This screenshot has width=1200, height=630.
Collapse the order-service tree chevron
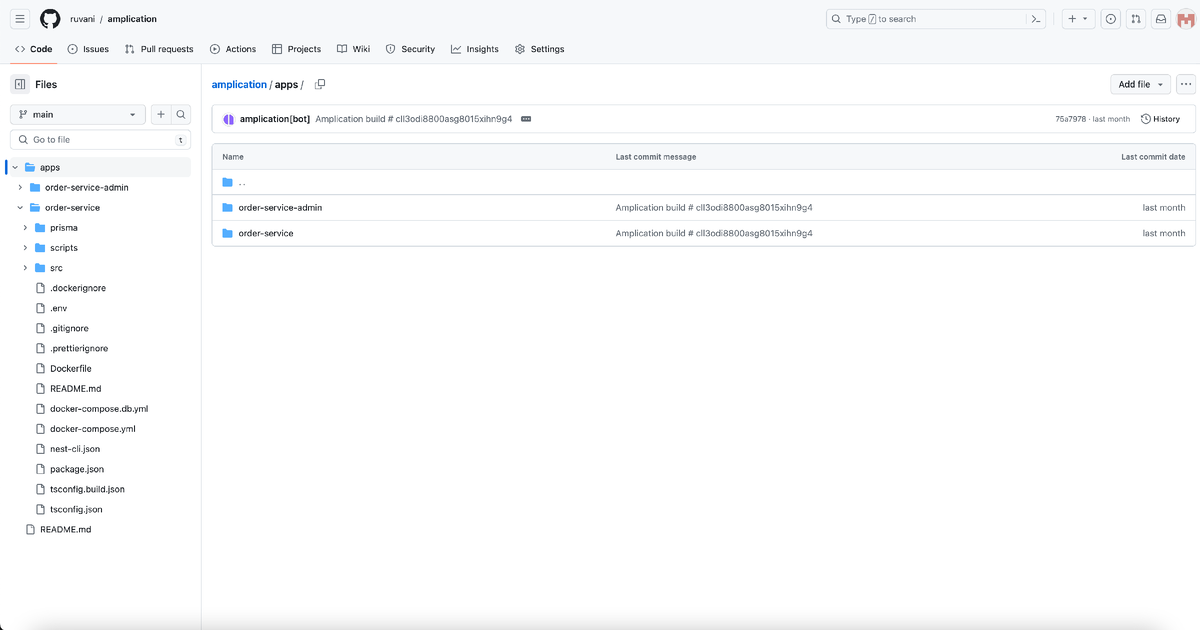[x=20, y=207]
